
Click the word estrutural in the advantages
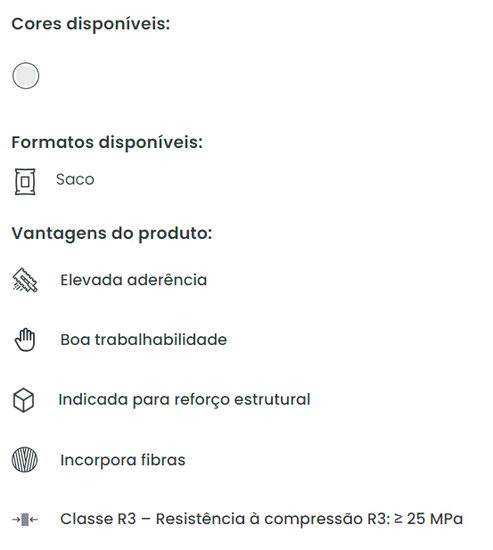(272, 400)
